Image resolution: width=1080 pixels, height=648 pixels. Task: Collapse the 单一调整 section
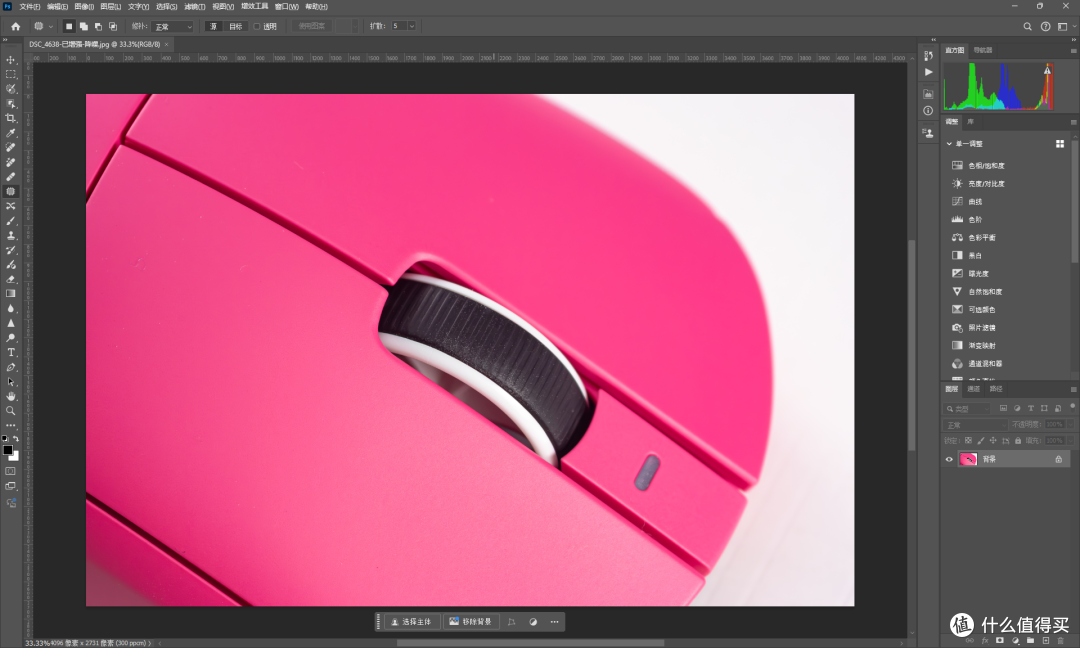[949, 144]
